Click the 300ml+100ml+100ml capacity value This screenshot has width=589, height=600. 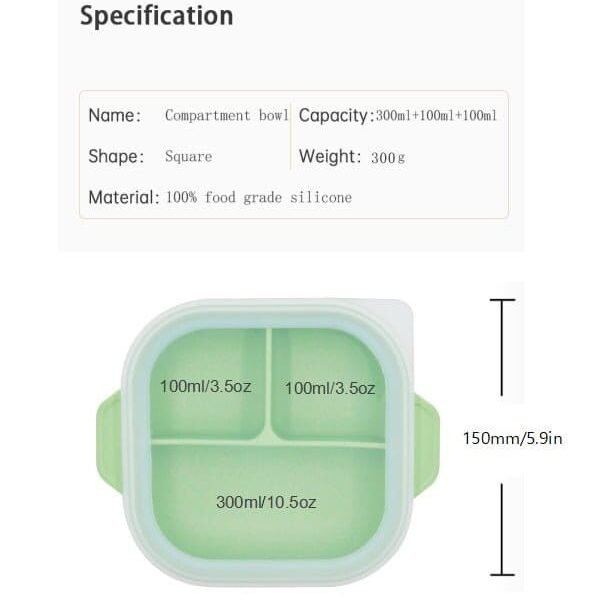pos(436,115)
